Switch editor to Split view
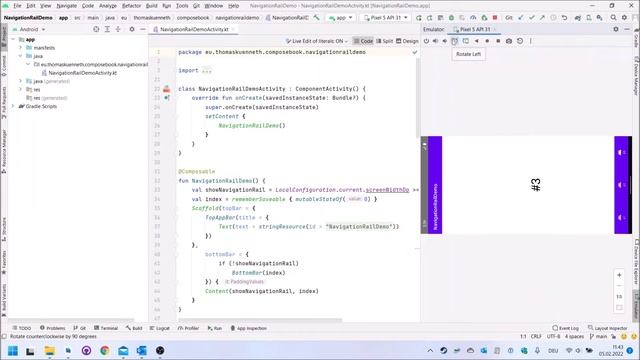Image resolution: width=640 pixels, height=360 pixels. point(384,41)
